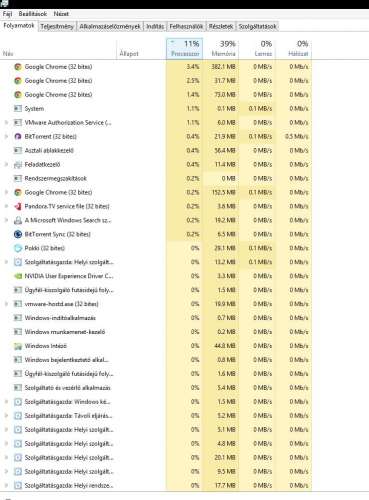Select the BitTorrent Sync icon
Viewport: 369px width, 500px height.
click(x=18, y=234)
